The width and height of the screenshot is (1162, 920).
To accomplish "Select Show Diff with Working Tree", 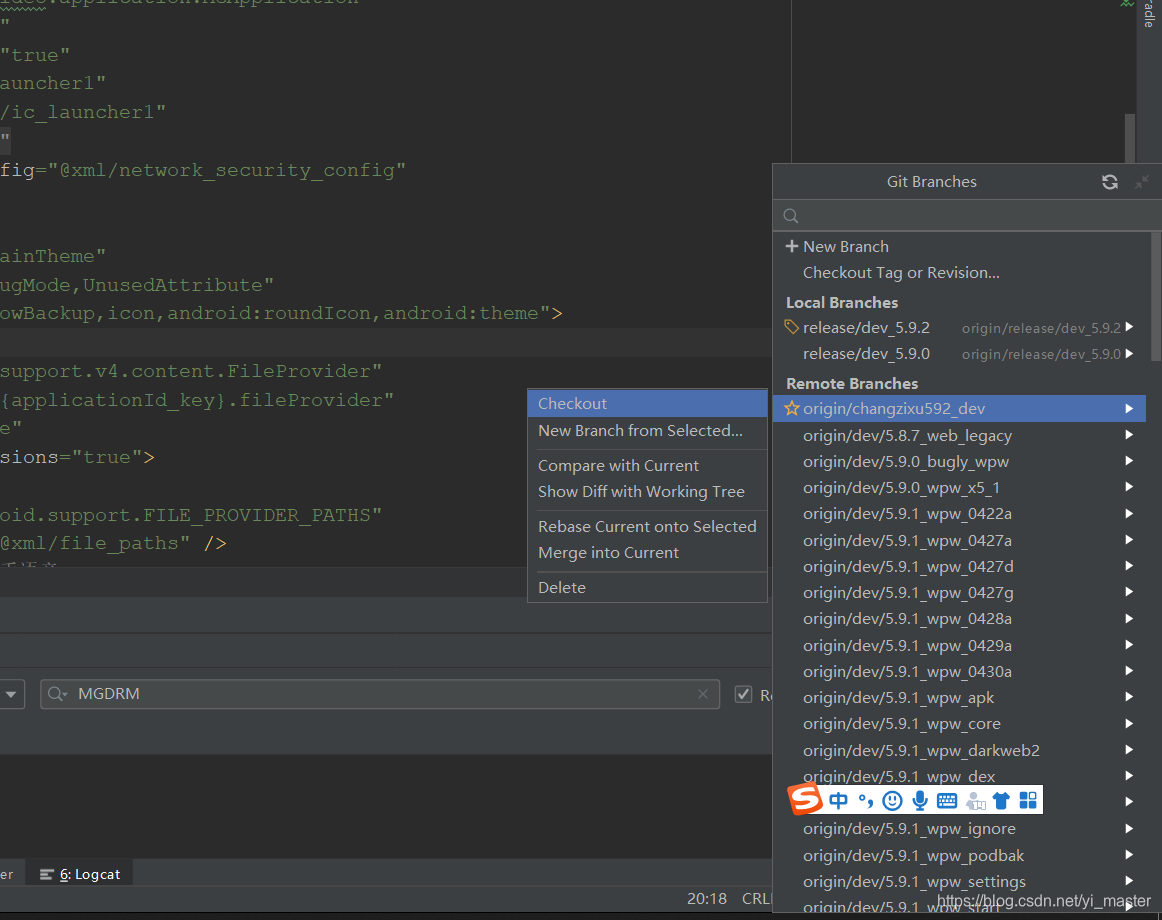I will 647,492.
